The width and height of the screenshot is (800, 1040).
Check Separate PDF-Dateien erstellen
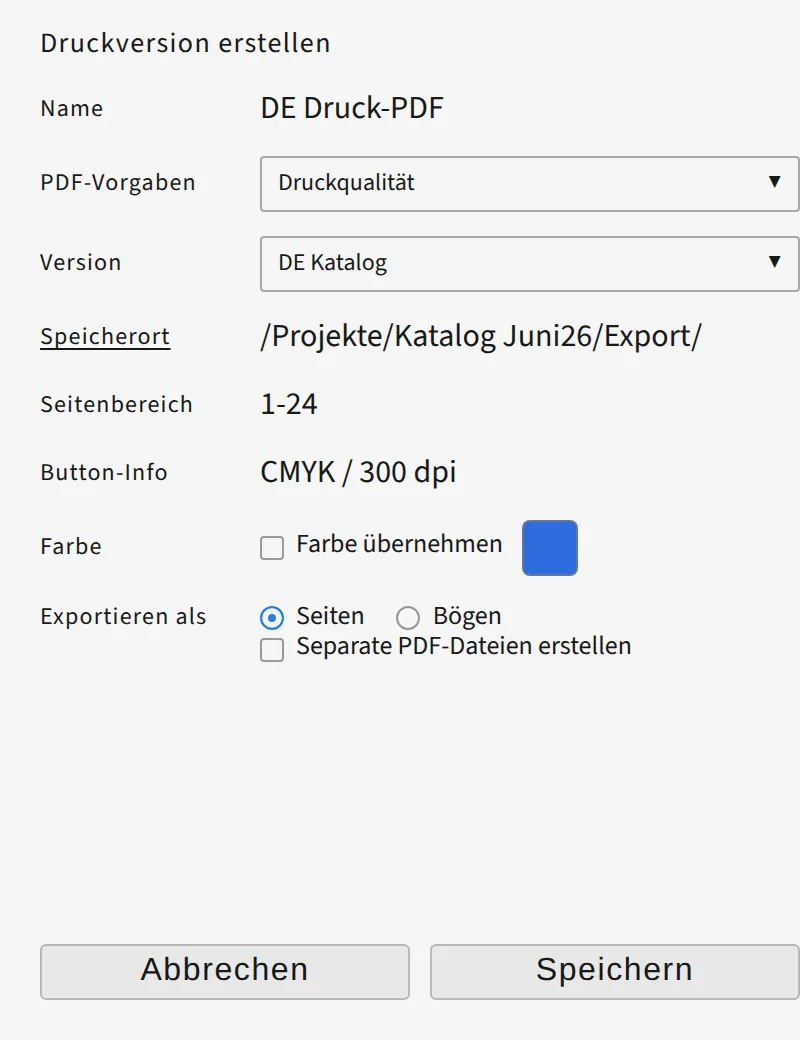(x=272, y=650)
